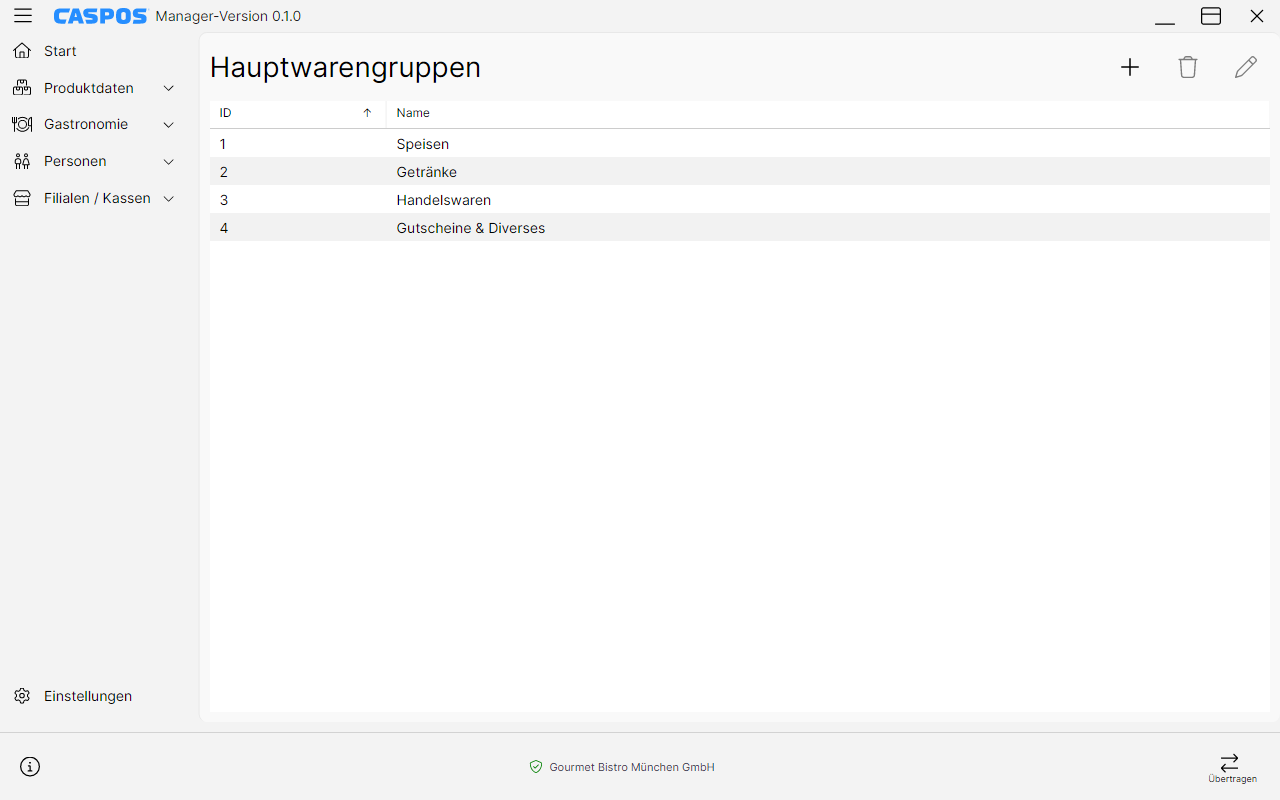Select the Getränke row
Viewport: 1280px width, 800px height.
coord(740,172)
